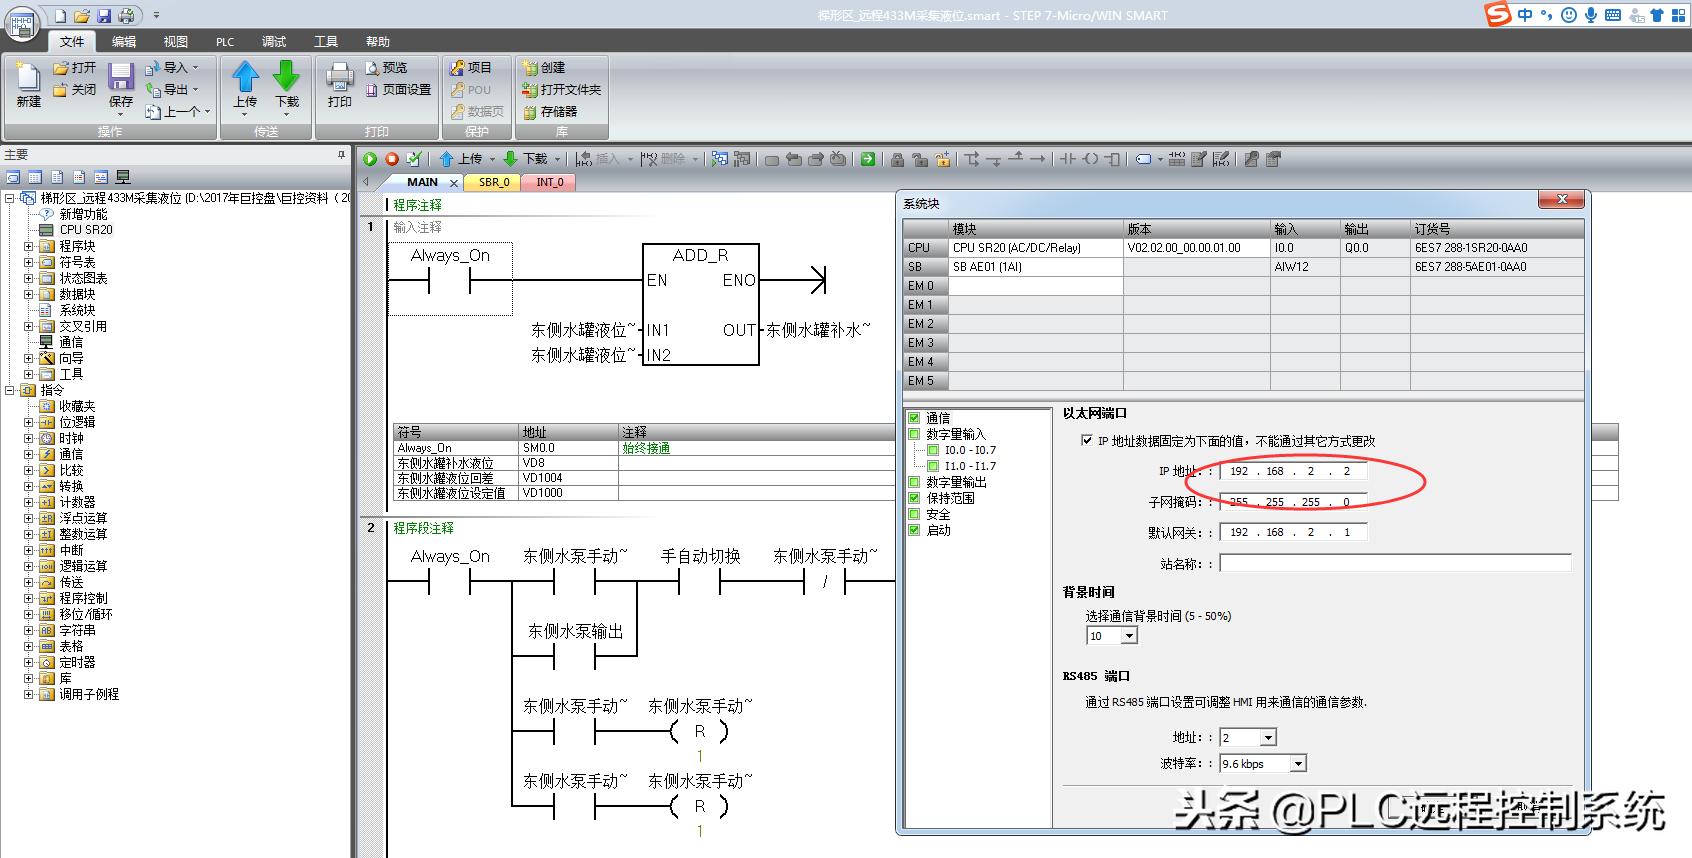Toggle the 安全 checkbox in system block
The image size is (1692, 858).
pos(914,514)
